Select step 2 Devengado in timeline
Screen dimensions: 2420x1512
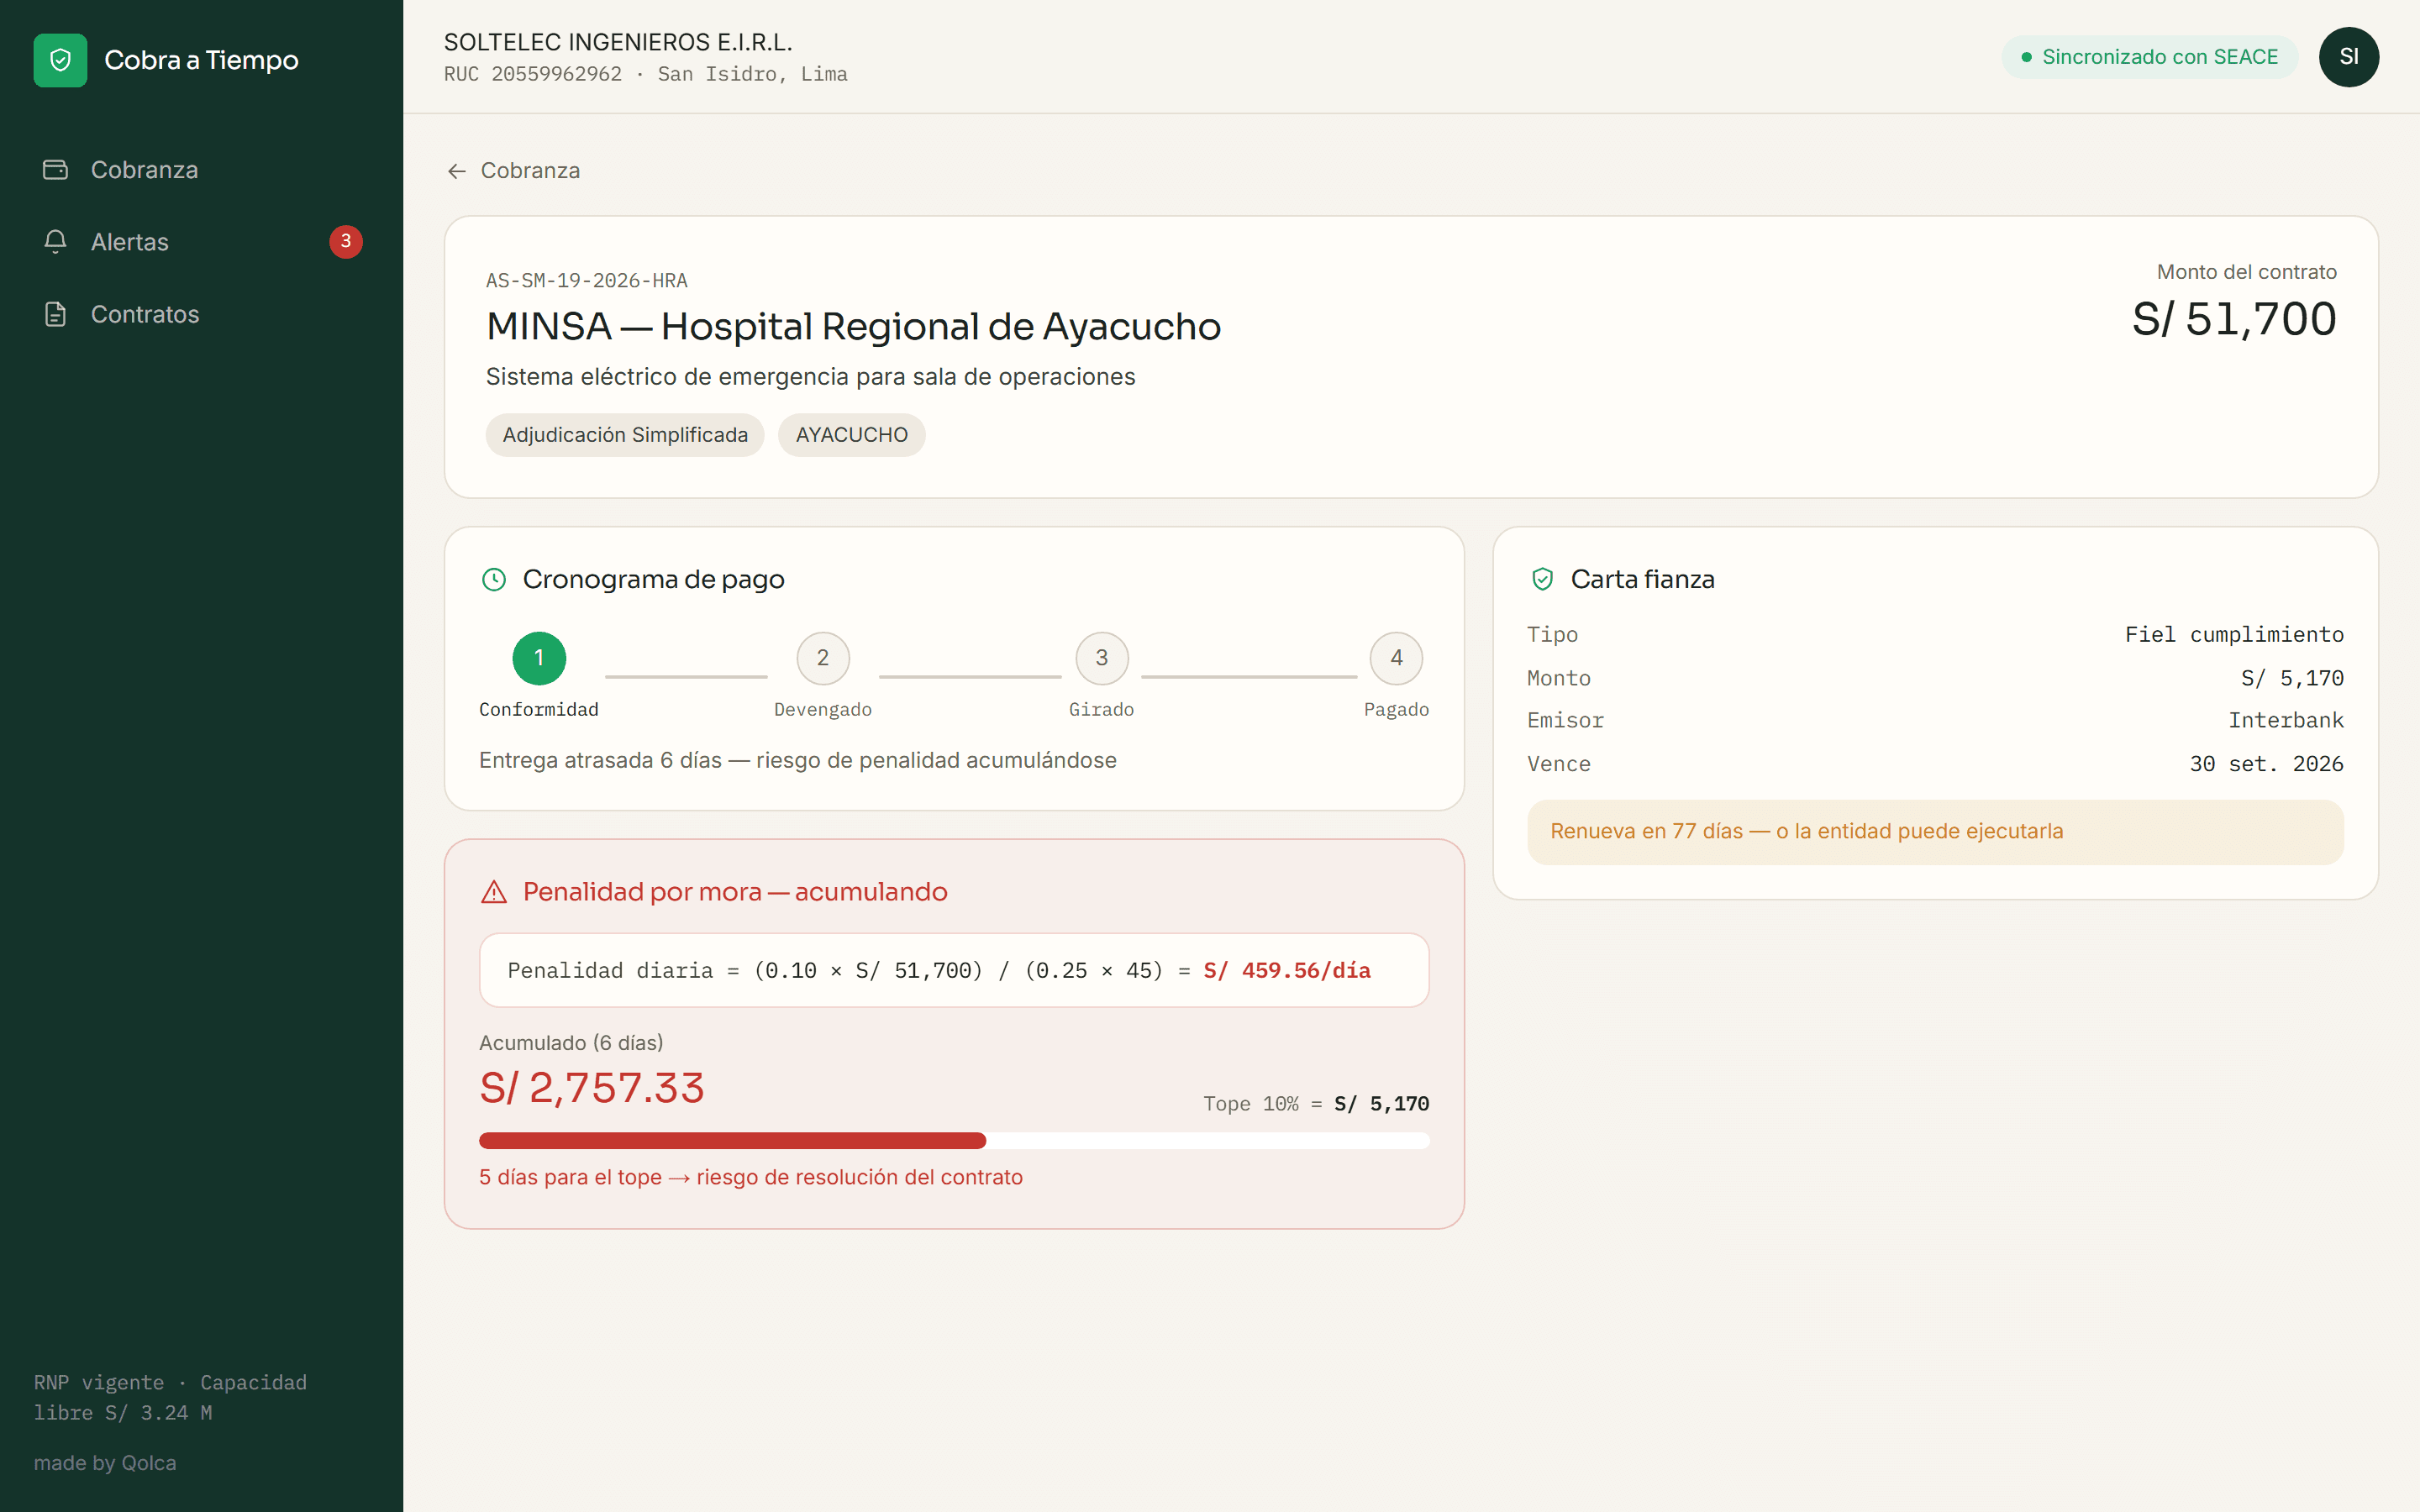823,658
